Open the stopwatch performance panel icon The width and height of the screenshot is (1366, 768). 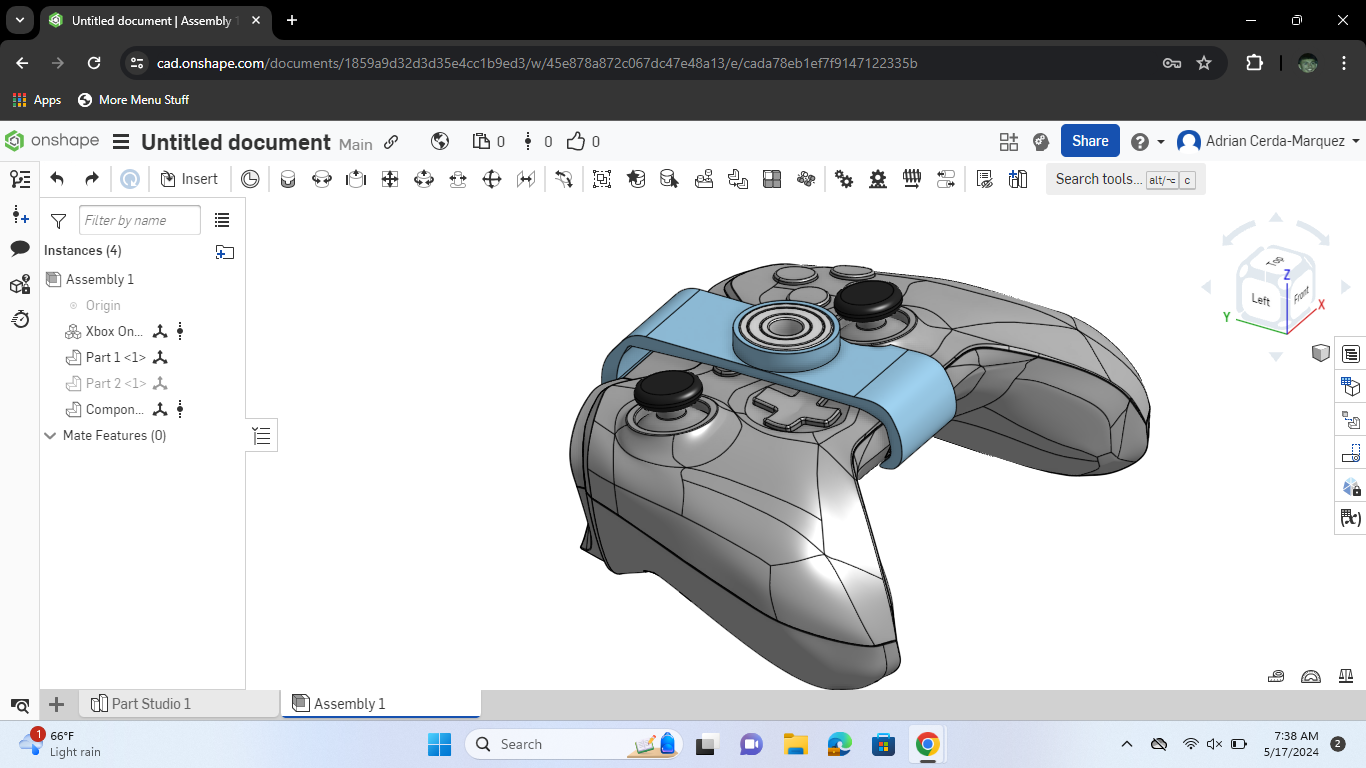point(20,319)
